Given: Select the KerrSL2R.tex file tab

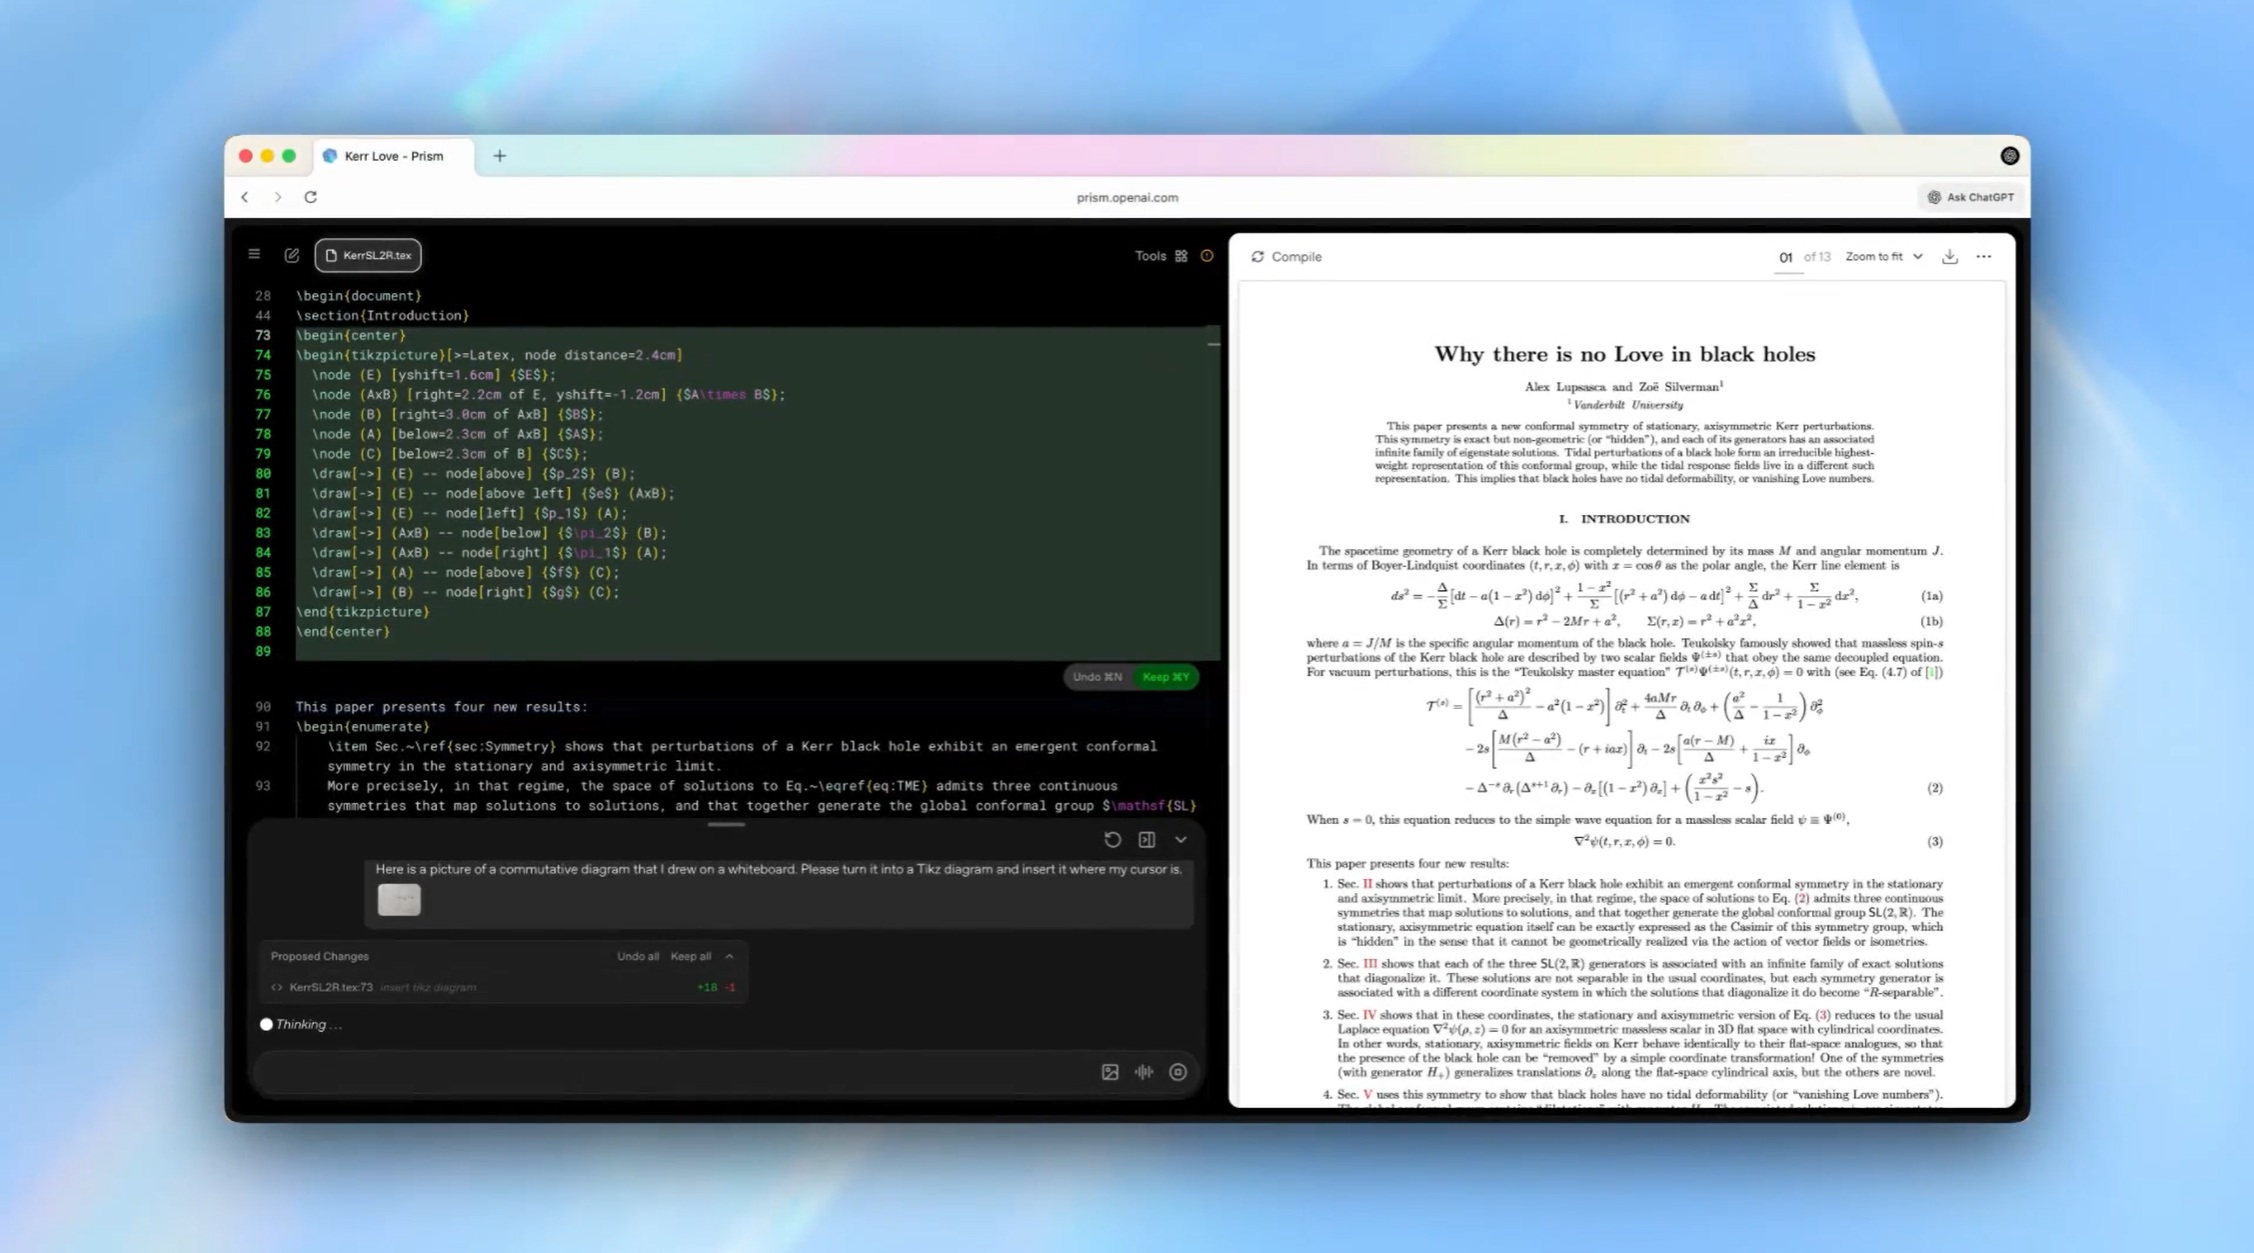Looking at the screenshot, I should [x=368, y=255].
